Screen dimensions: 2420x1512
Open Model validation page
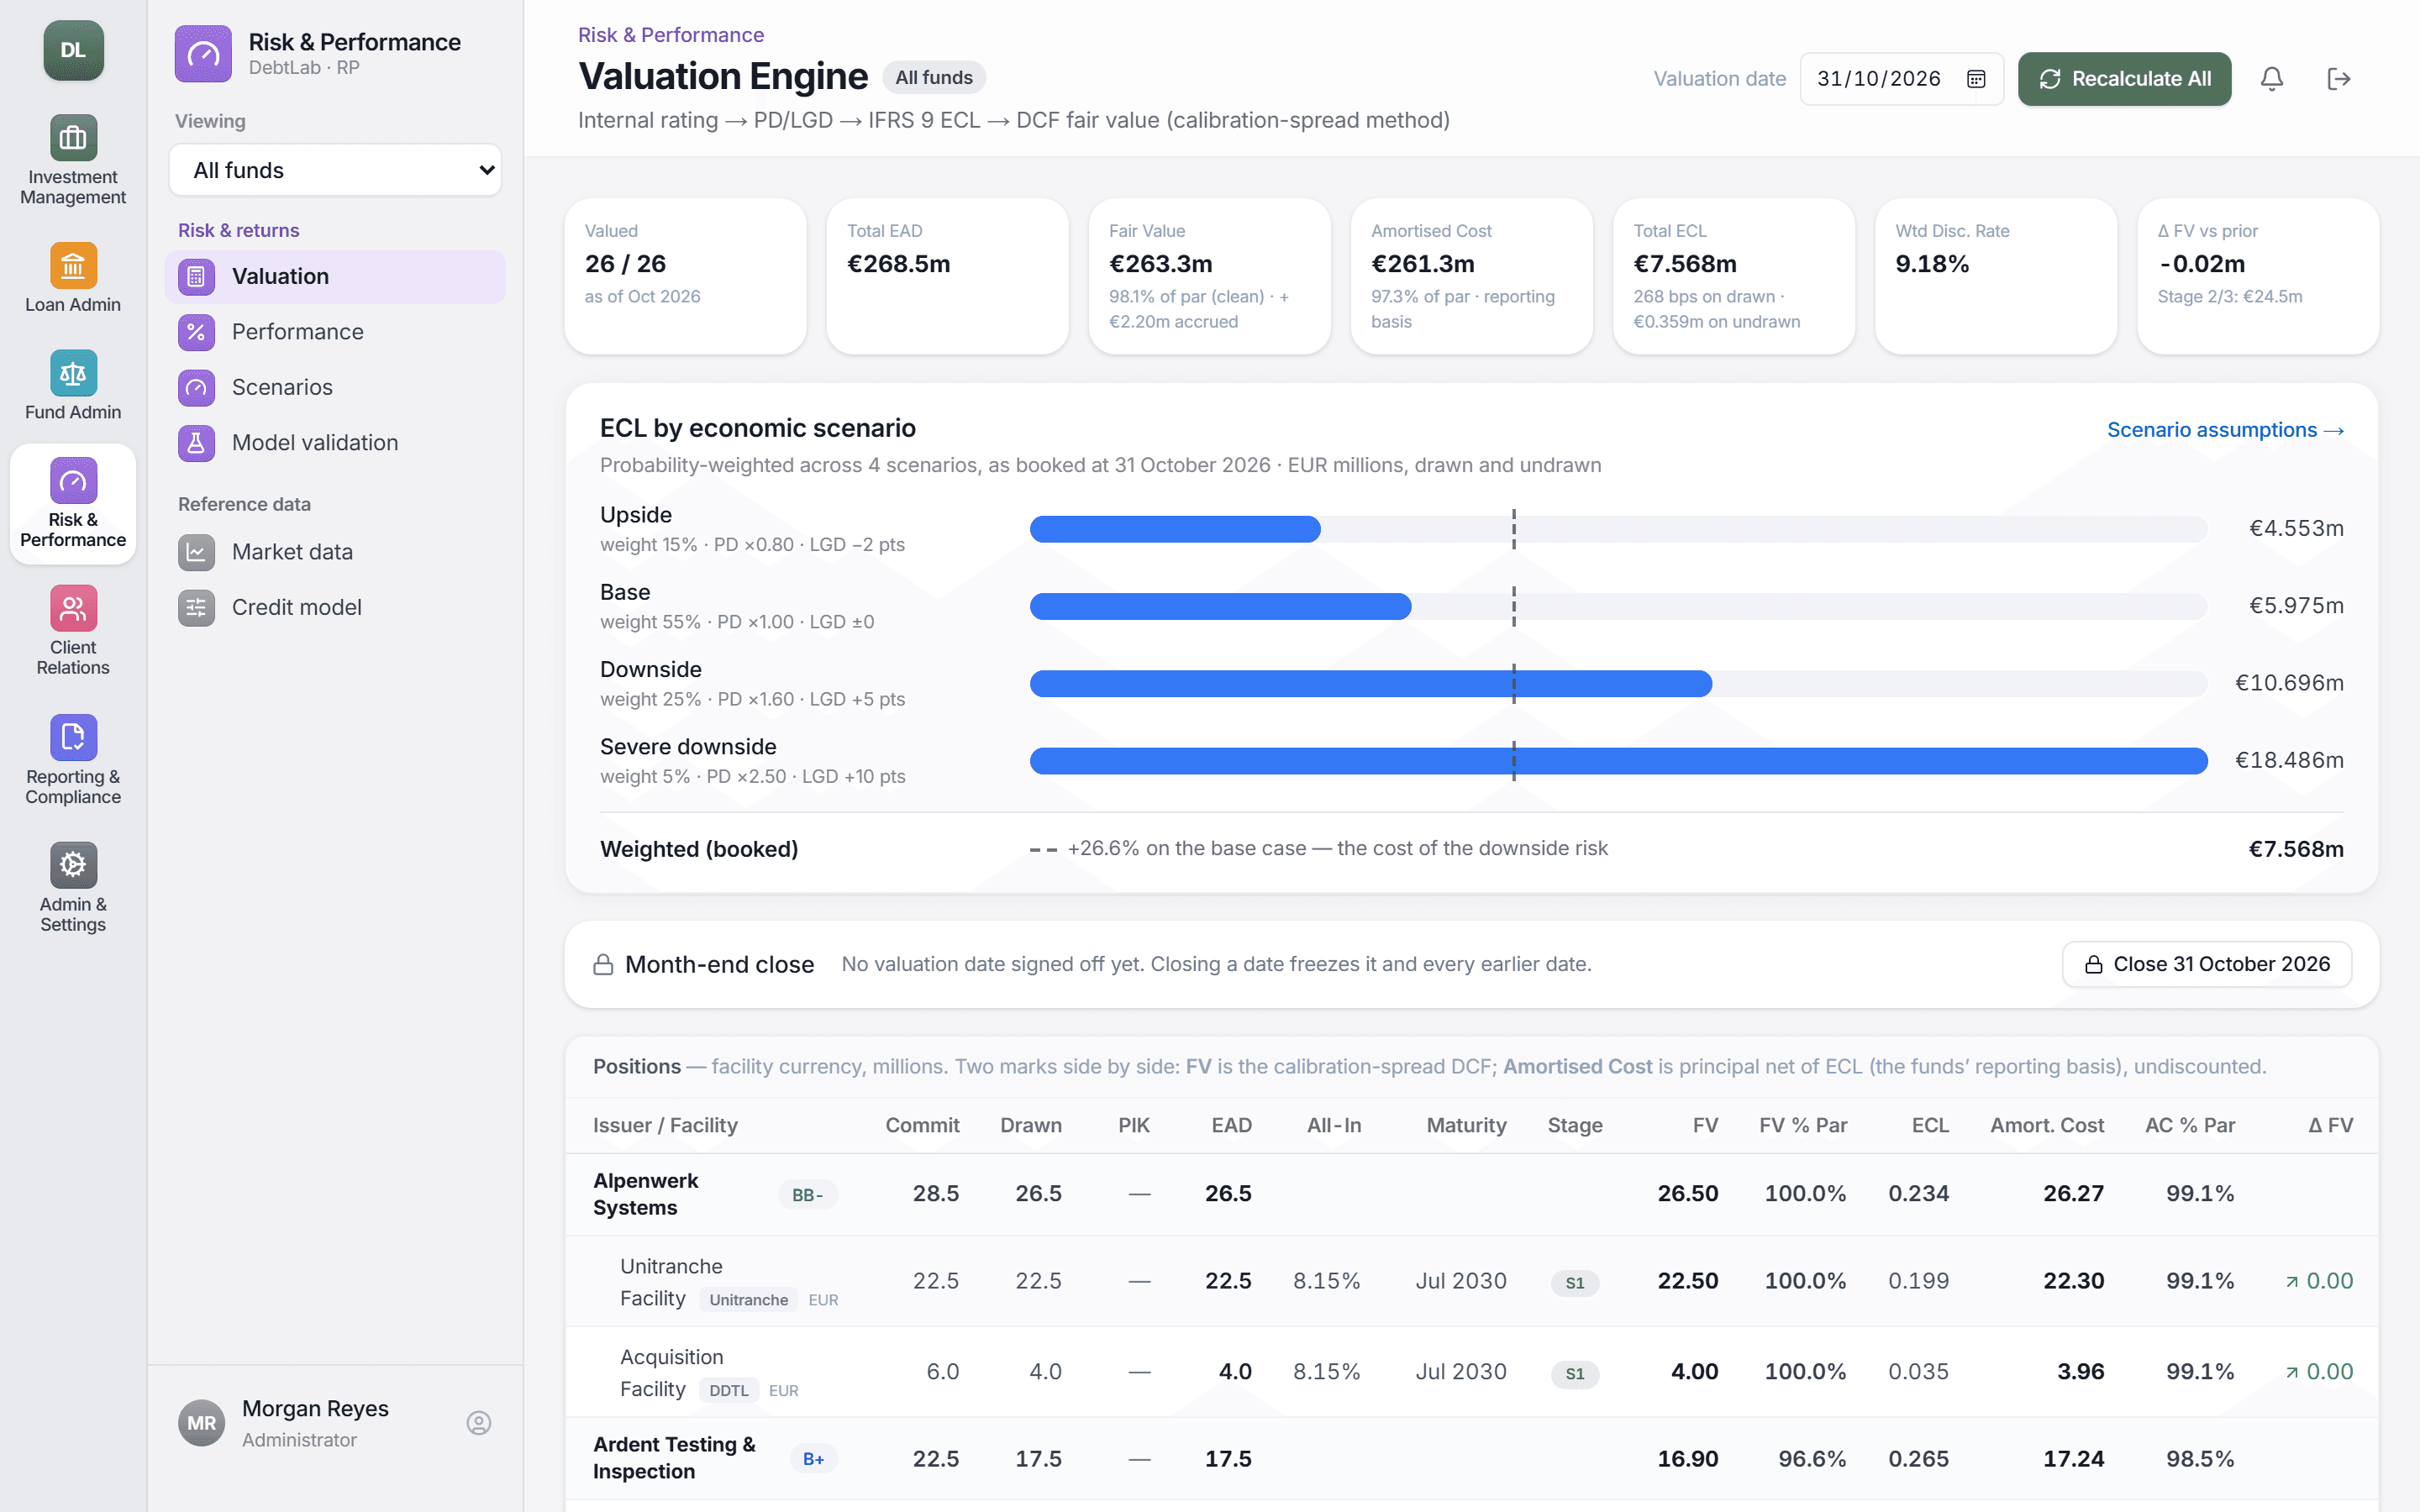[335, 442]
